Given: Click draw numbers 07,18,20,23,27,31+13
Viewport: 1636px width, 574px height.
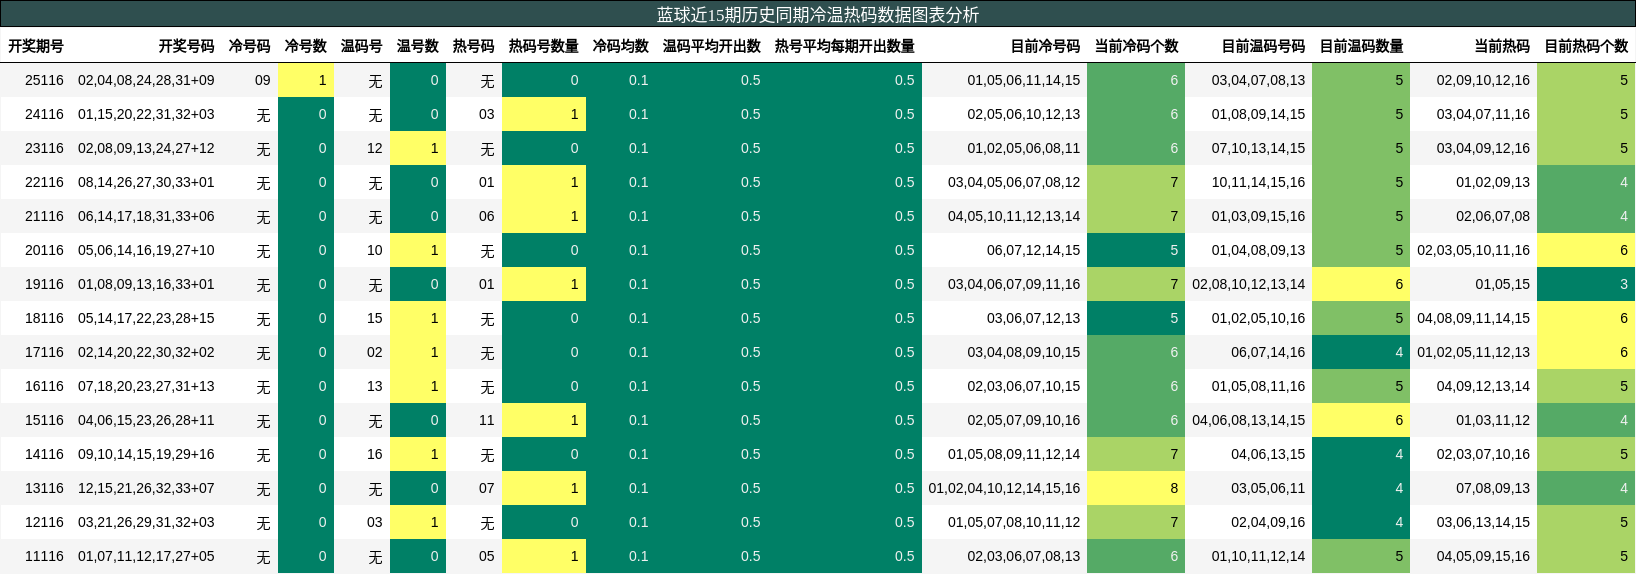Looking at the screenshot, I should 146,386.
